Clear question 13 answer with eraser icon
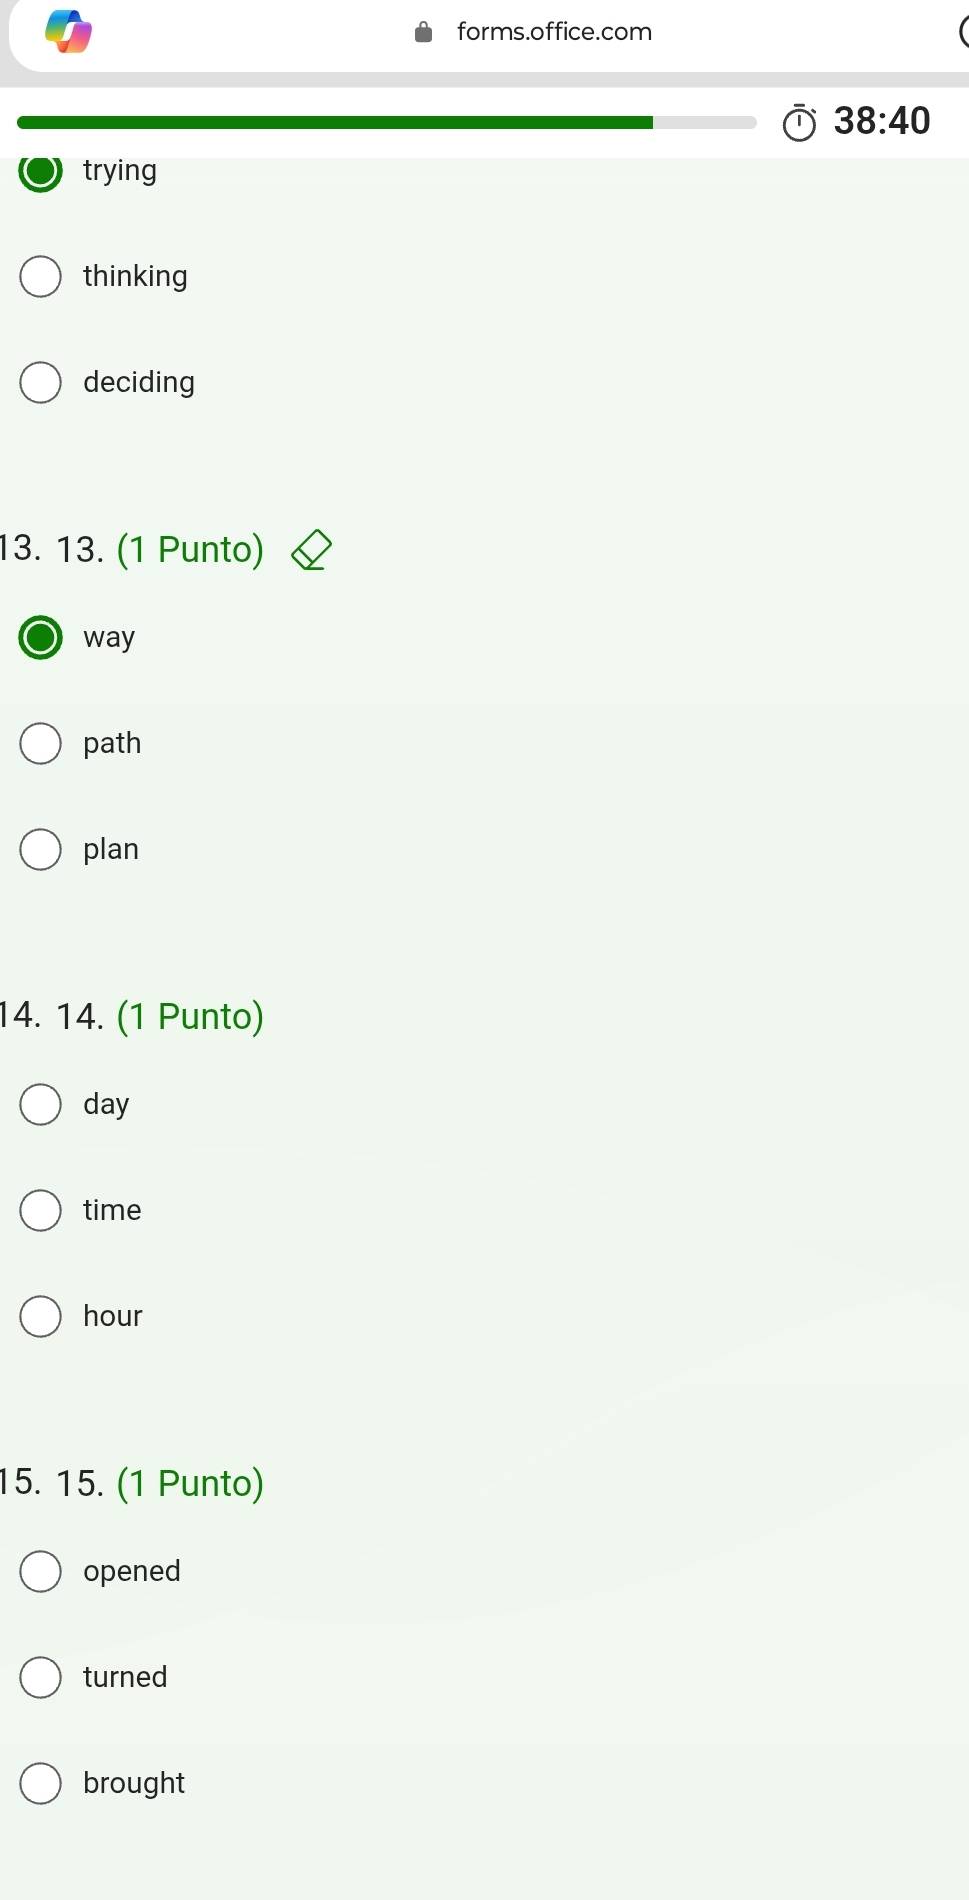The image size is (969, 1900). point(311,550)
